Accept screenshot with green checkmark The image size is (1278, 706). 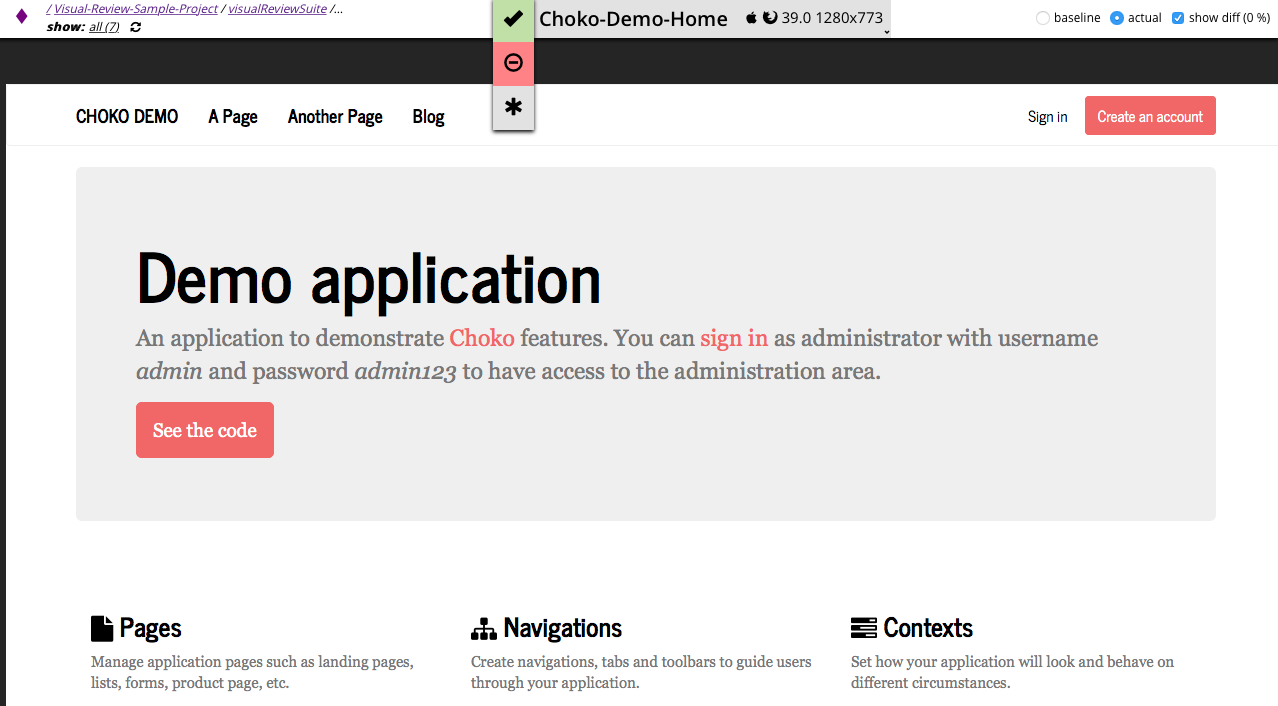pyautogui.click(x=513, y=19)
